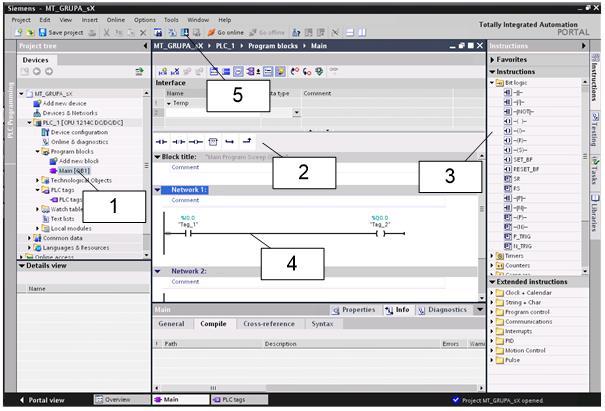The width and height of the screenshot is (605, 411).
Task: Click the Open project icon in main toolbar
Action: click(x=30, y=32)
